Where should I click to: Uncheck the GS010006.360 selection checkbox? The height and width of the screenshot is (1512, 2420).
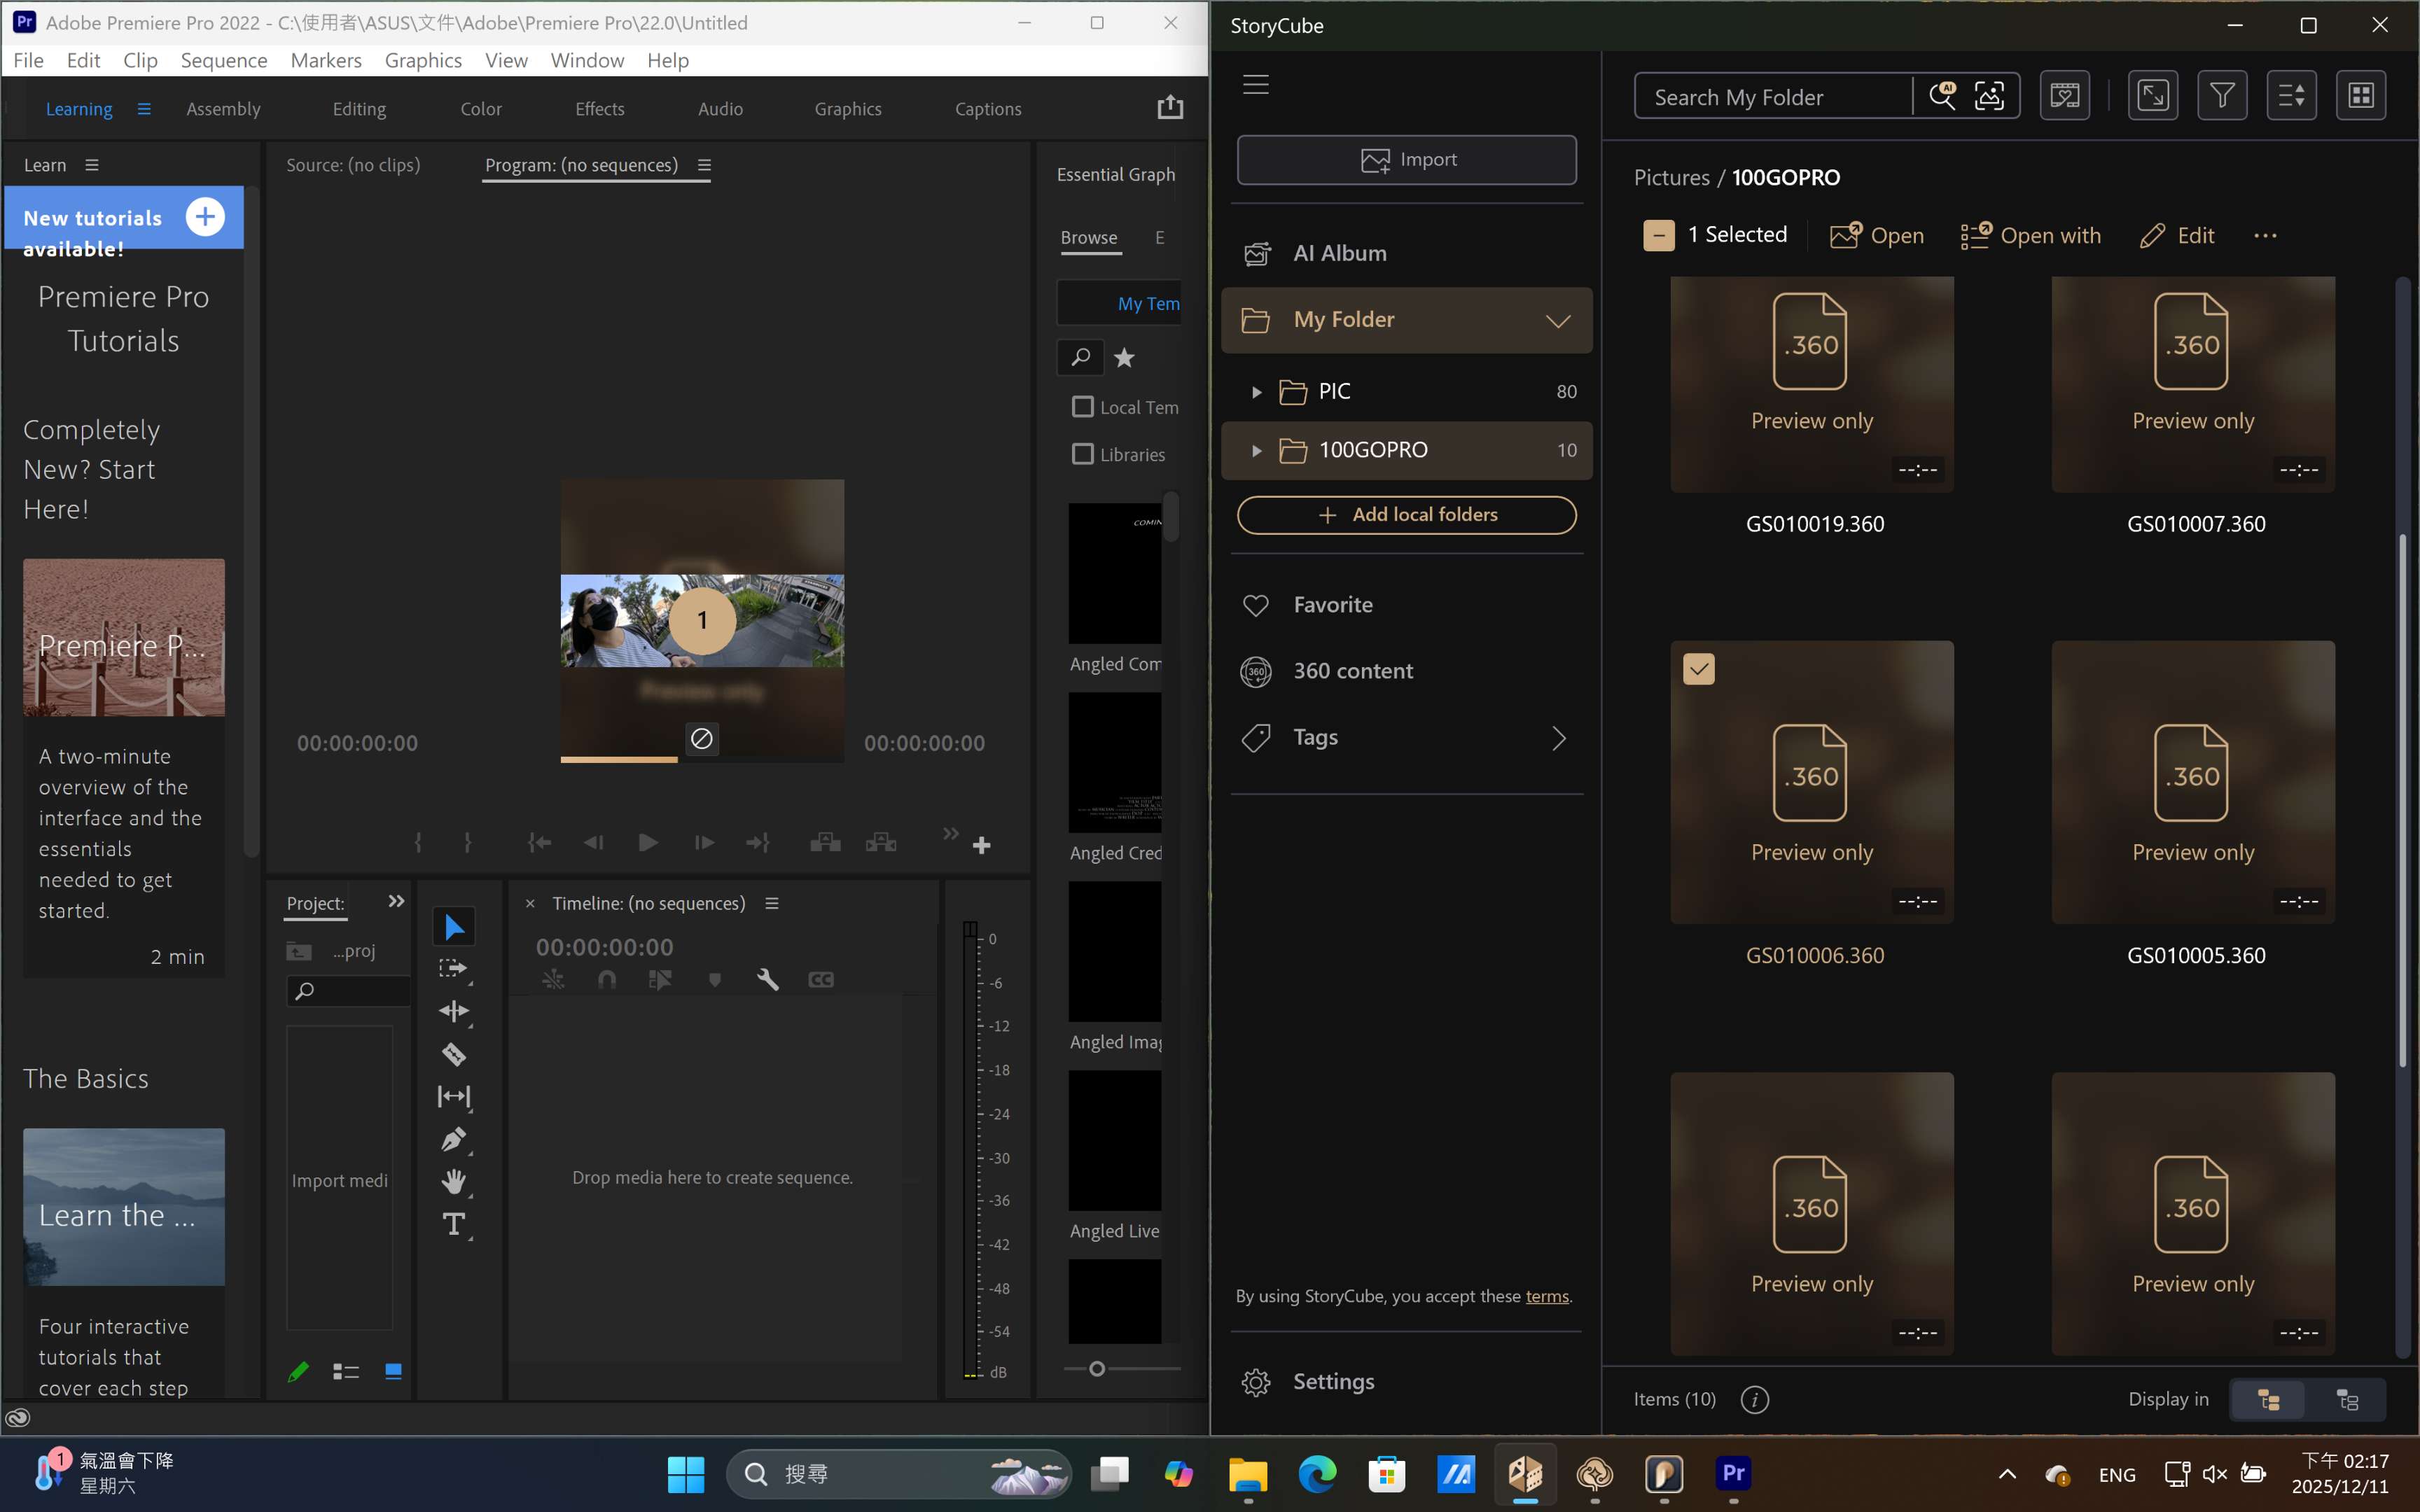(x=1699, y=669)
